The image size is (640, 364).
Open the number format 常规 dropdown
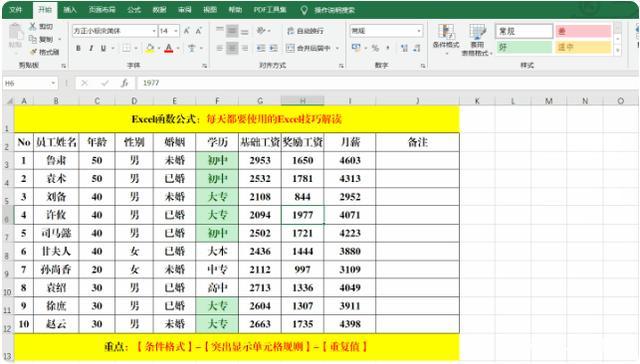coord(419,31)
